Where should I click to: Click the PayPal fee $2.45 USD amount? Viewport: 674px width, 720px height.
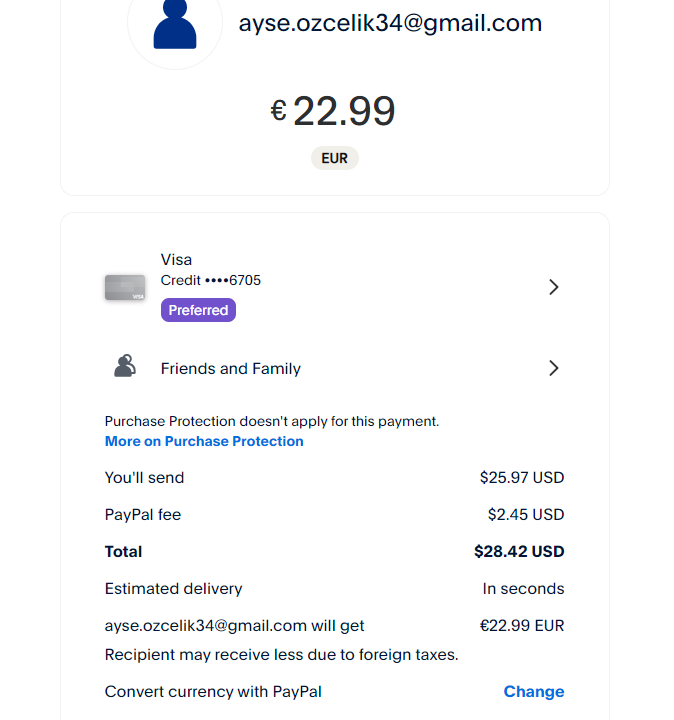(x=526, y=515)
